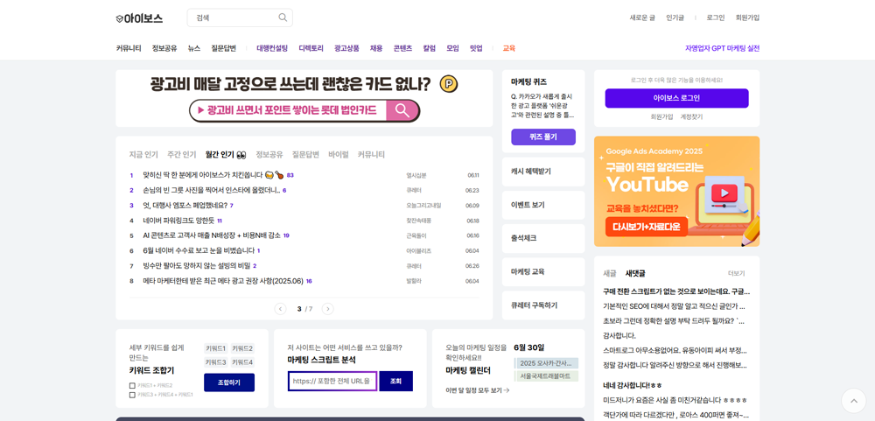The height and width of the screenshot is (421, 875).
Task: Open the 콘텐츠 menu
Action: pos(402,48)
